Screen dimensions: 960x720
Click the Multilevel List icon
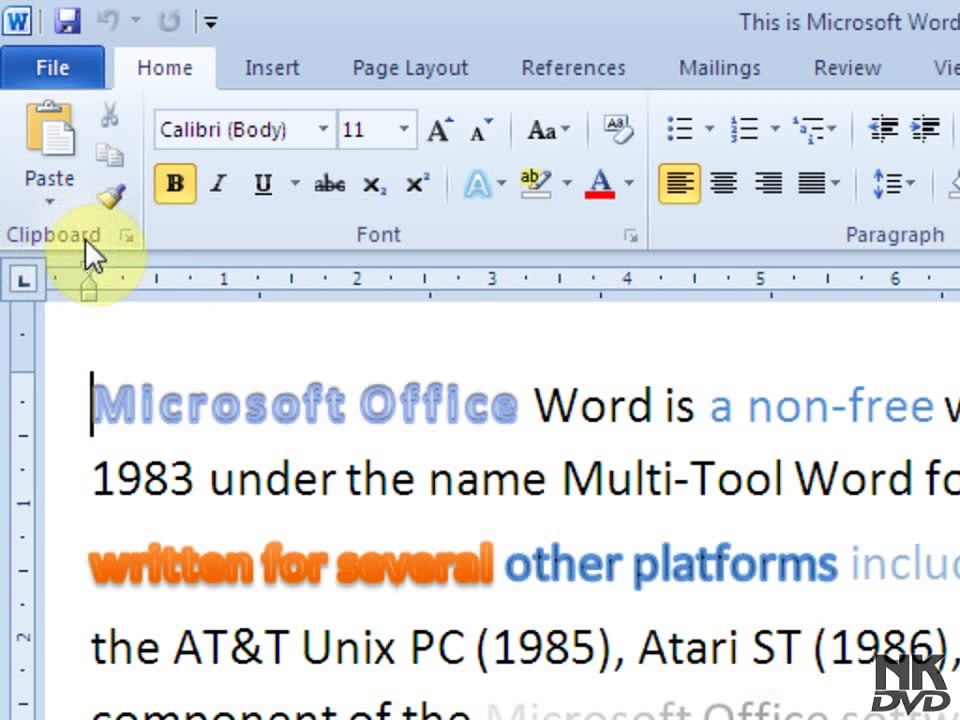point(809,129)
